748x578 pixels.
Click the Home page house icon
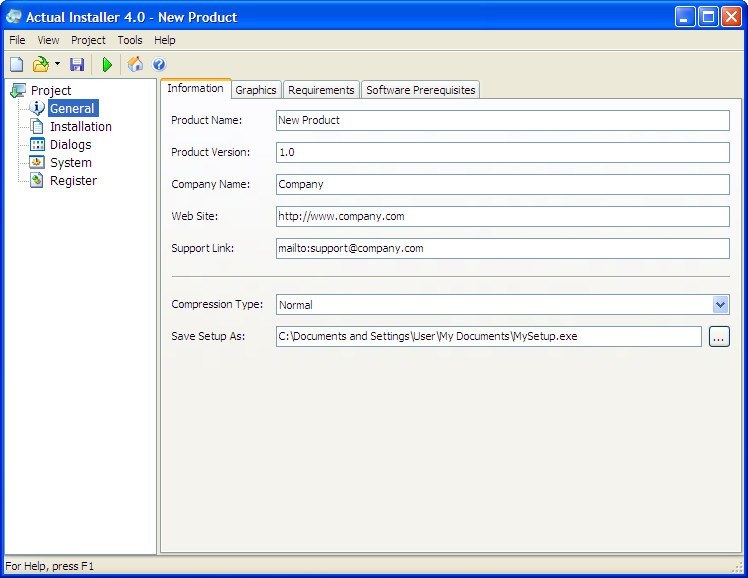(135, 64)
